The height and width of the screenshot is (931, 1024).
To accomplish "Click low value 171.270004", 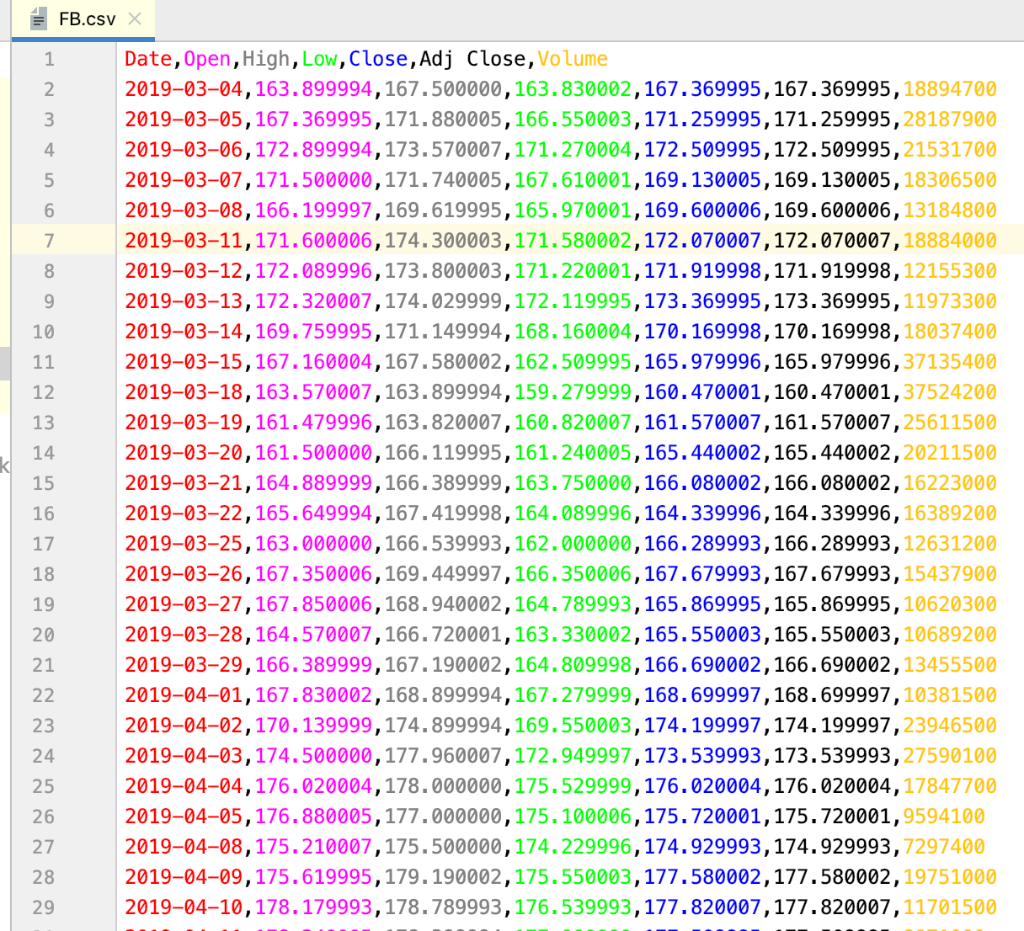I will coord(573,150).
